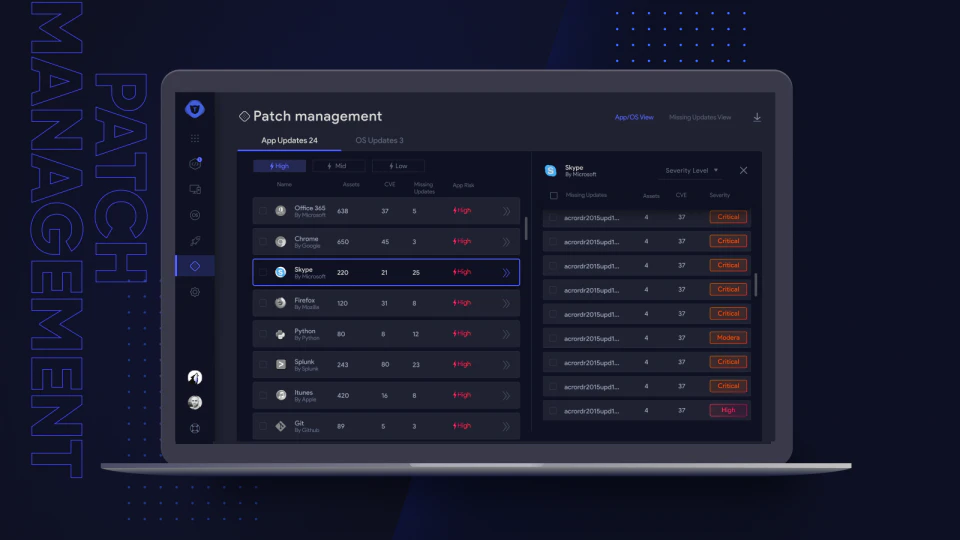Sort by CVE column in details panel
The height and width of the screenshot is (540, 960).
pyautogui.click(x=681, y=195)
